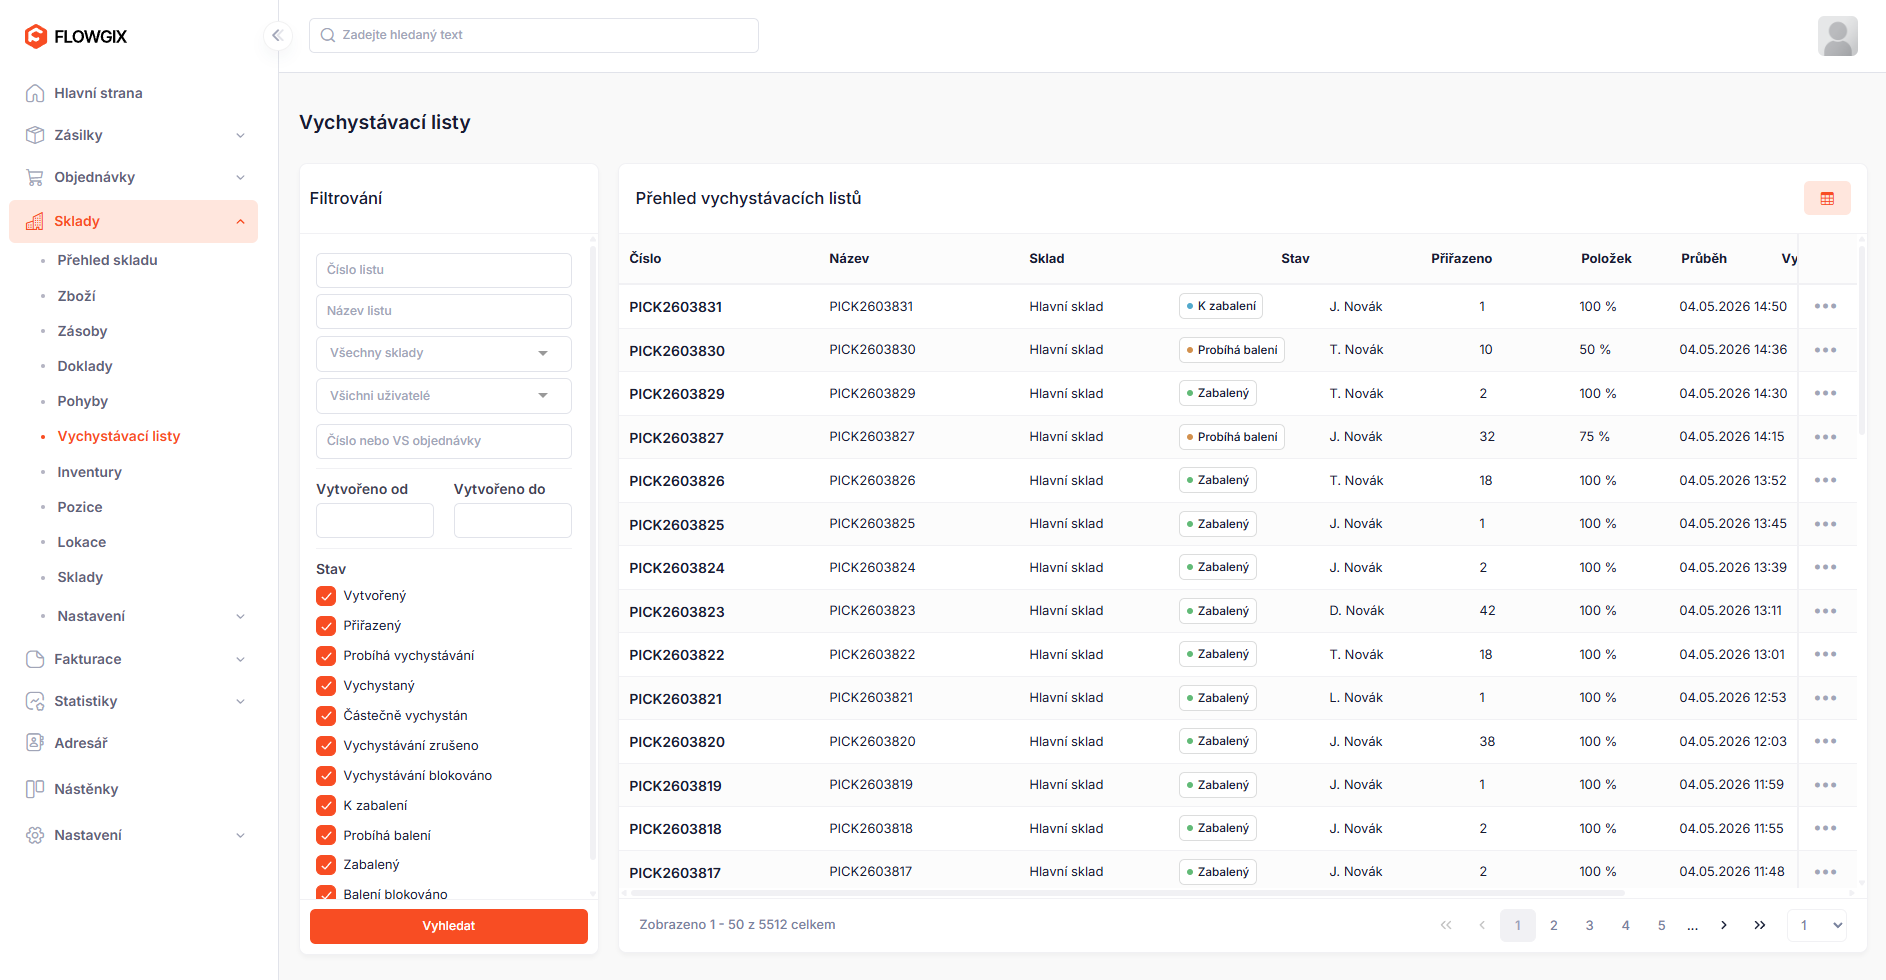The image size is (1886, 980).
Task: Open Přehled skladu menu item
Action: click(107, 260)
